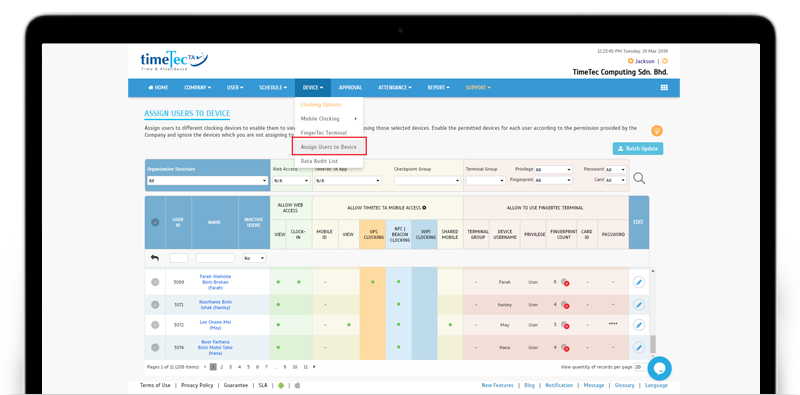Screen dimensions: 800x395
Task: Open the USER menu
Action: point(235,88)
